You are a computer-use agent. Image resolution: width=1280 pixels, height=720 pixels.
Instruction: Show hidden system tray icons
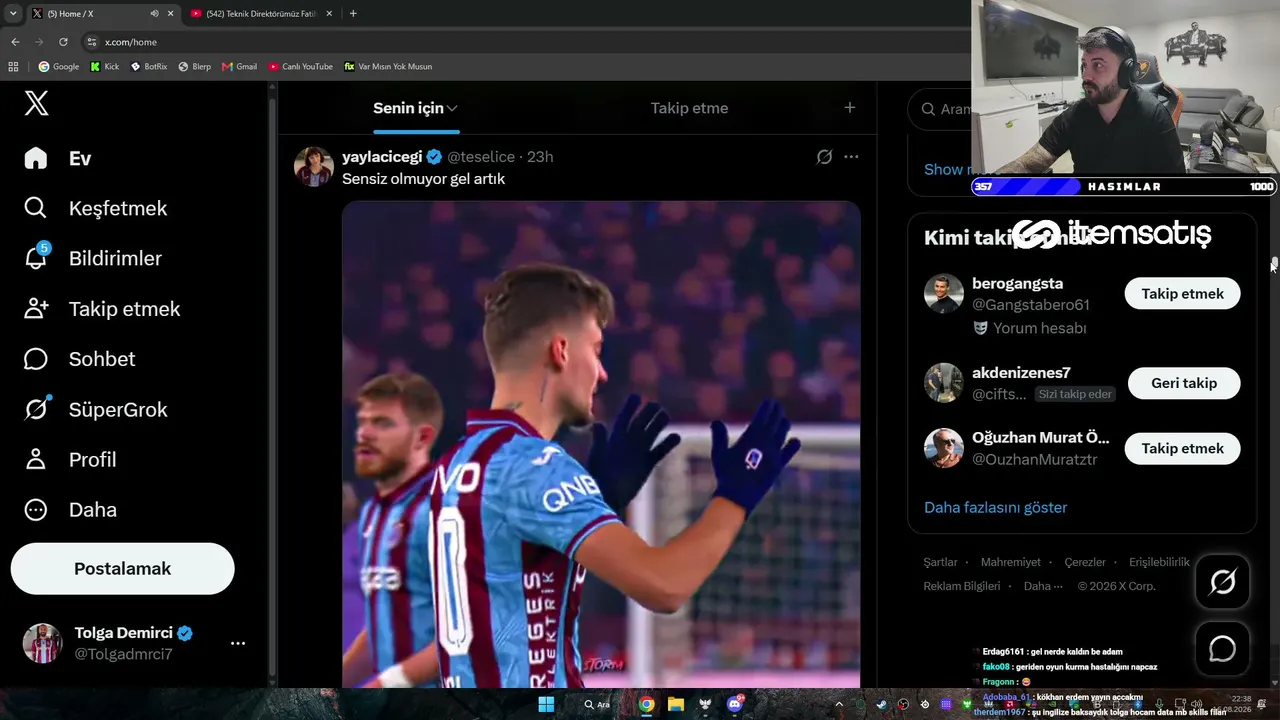839,705
